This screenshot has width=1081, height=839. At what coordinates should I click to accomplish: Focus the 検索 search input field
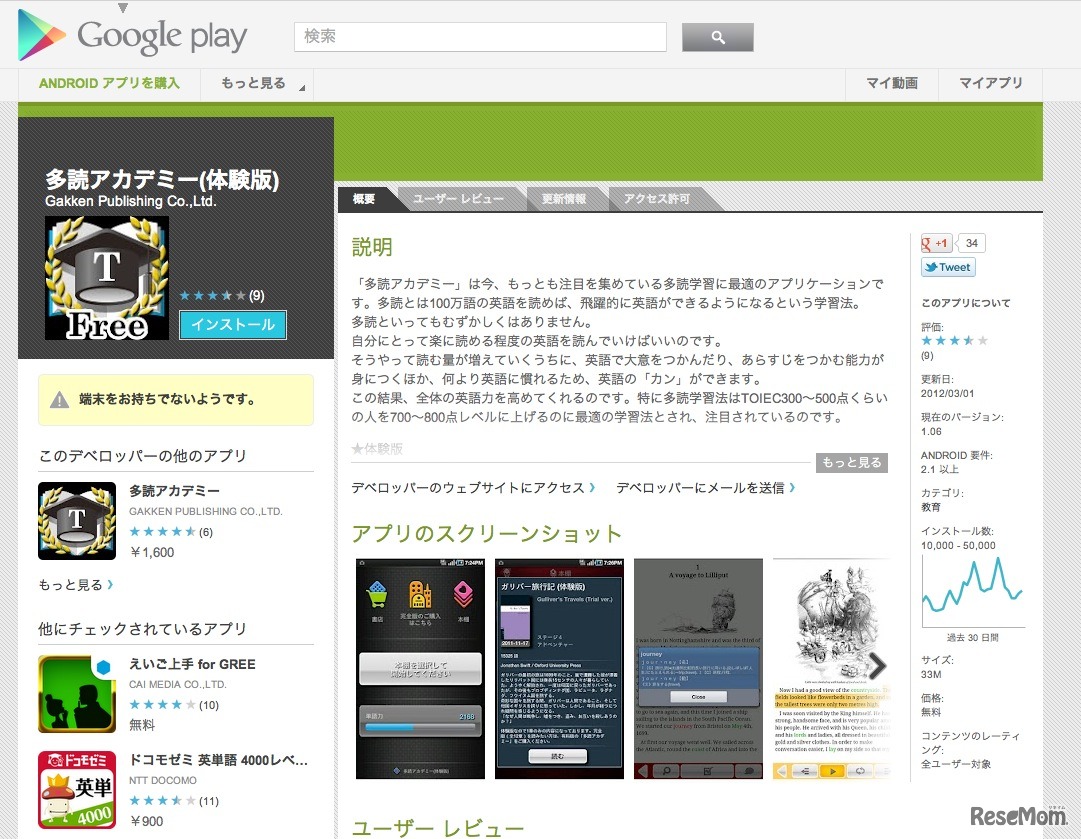coord(480,37)
